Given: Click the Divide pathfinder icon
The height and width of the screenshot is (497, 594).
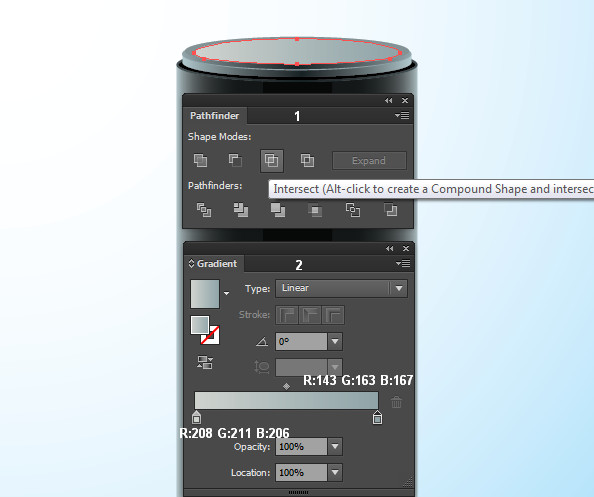Looking at the screenshot, I should tap(204, 210).
